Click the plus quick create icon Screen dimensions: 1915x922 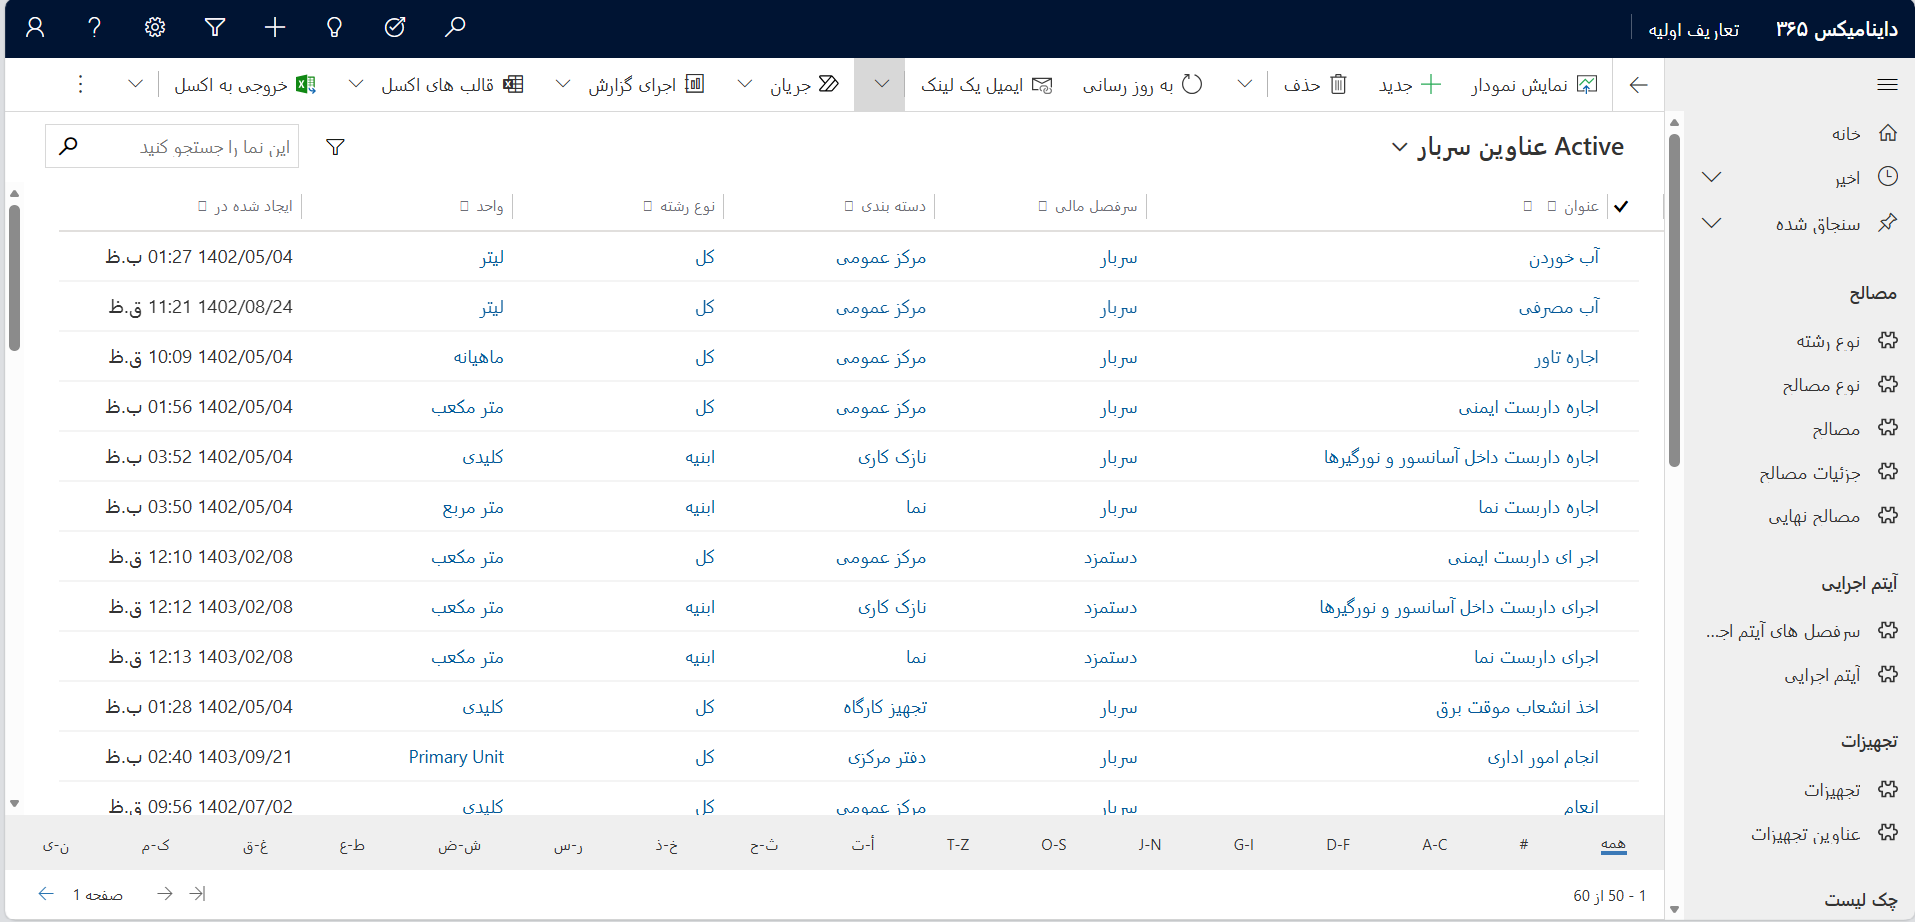coord(275,28)
